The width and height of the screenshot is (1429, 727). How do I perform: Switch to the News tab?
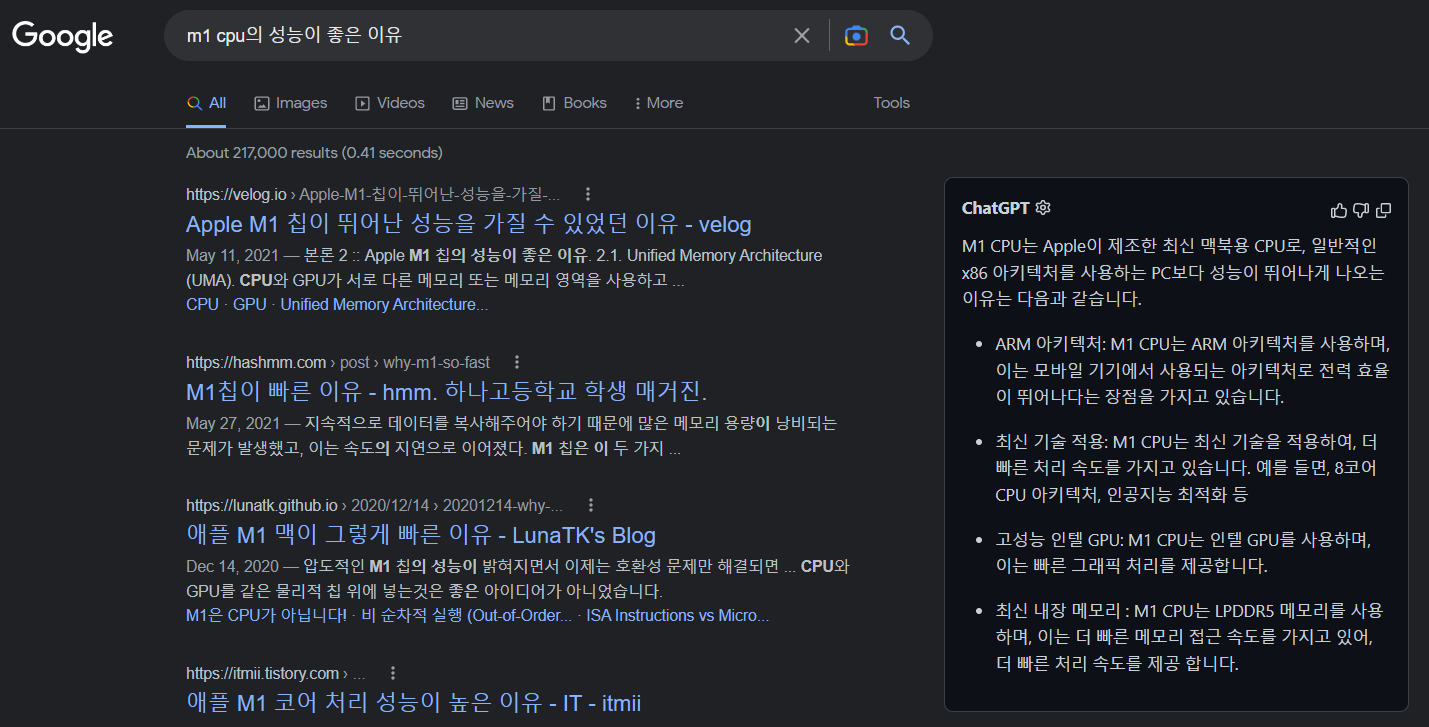[x=483, y=103]
